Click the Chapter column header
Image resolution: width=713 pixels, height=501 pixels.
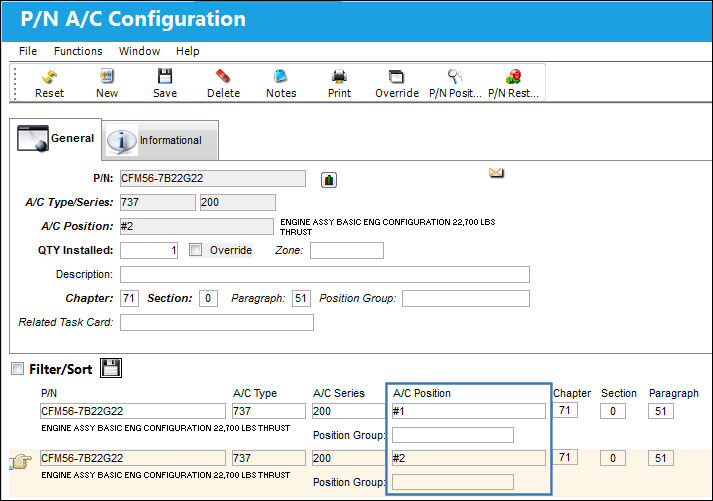pos(572,393)
